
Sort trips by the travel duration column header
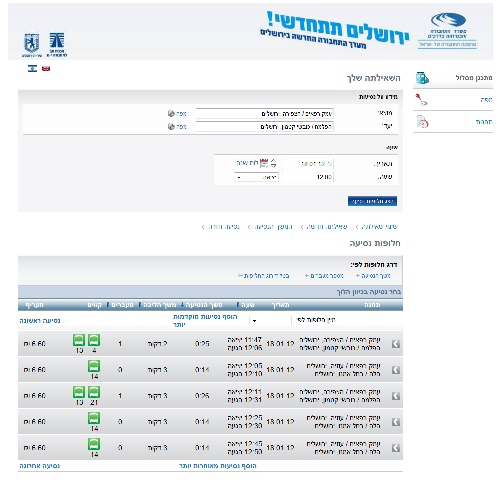point(201,305)
